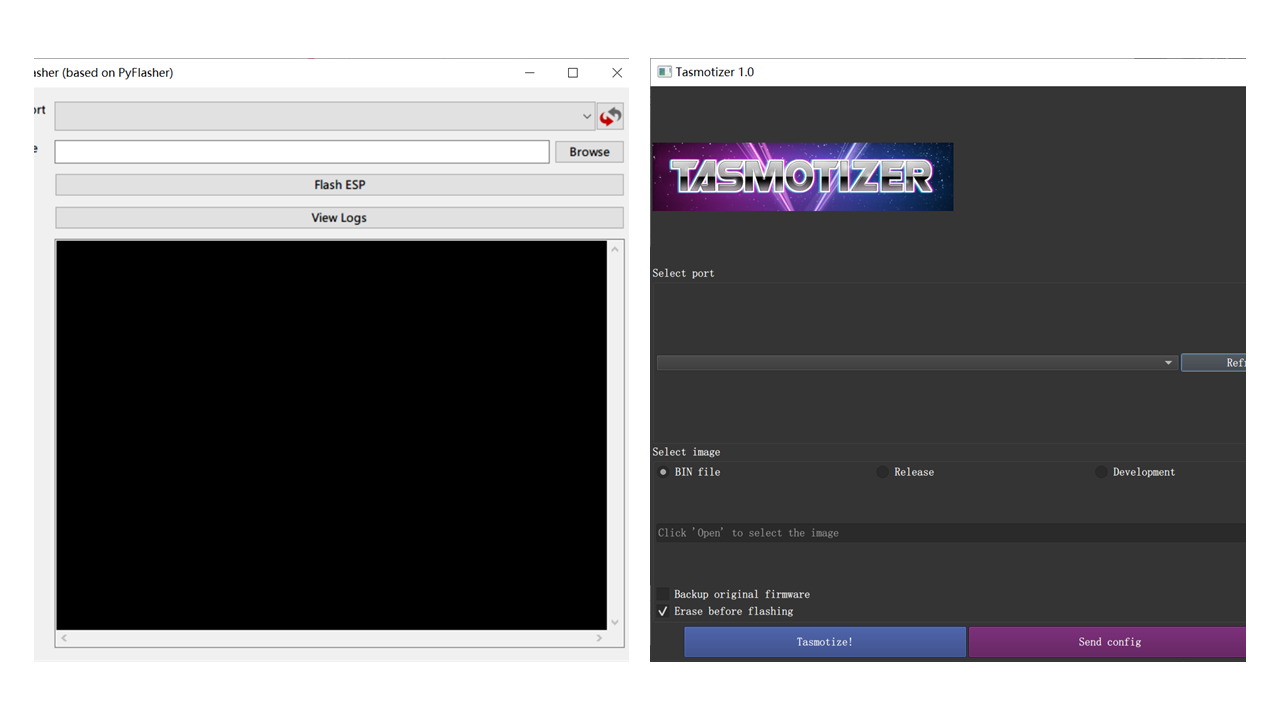Expand the Tasmotizer port selection combo box
The image size is (1280, 720).
tap(917, 363)
